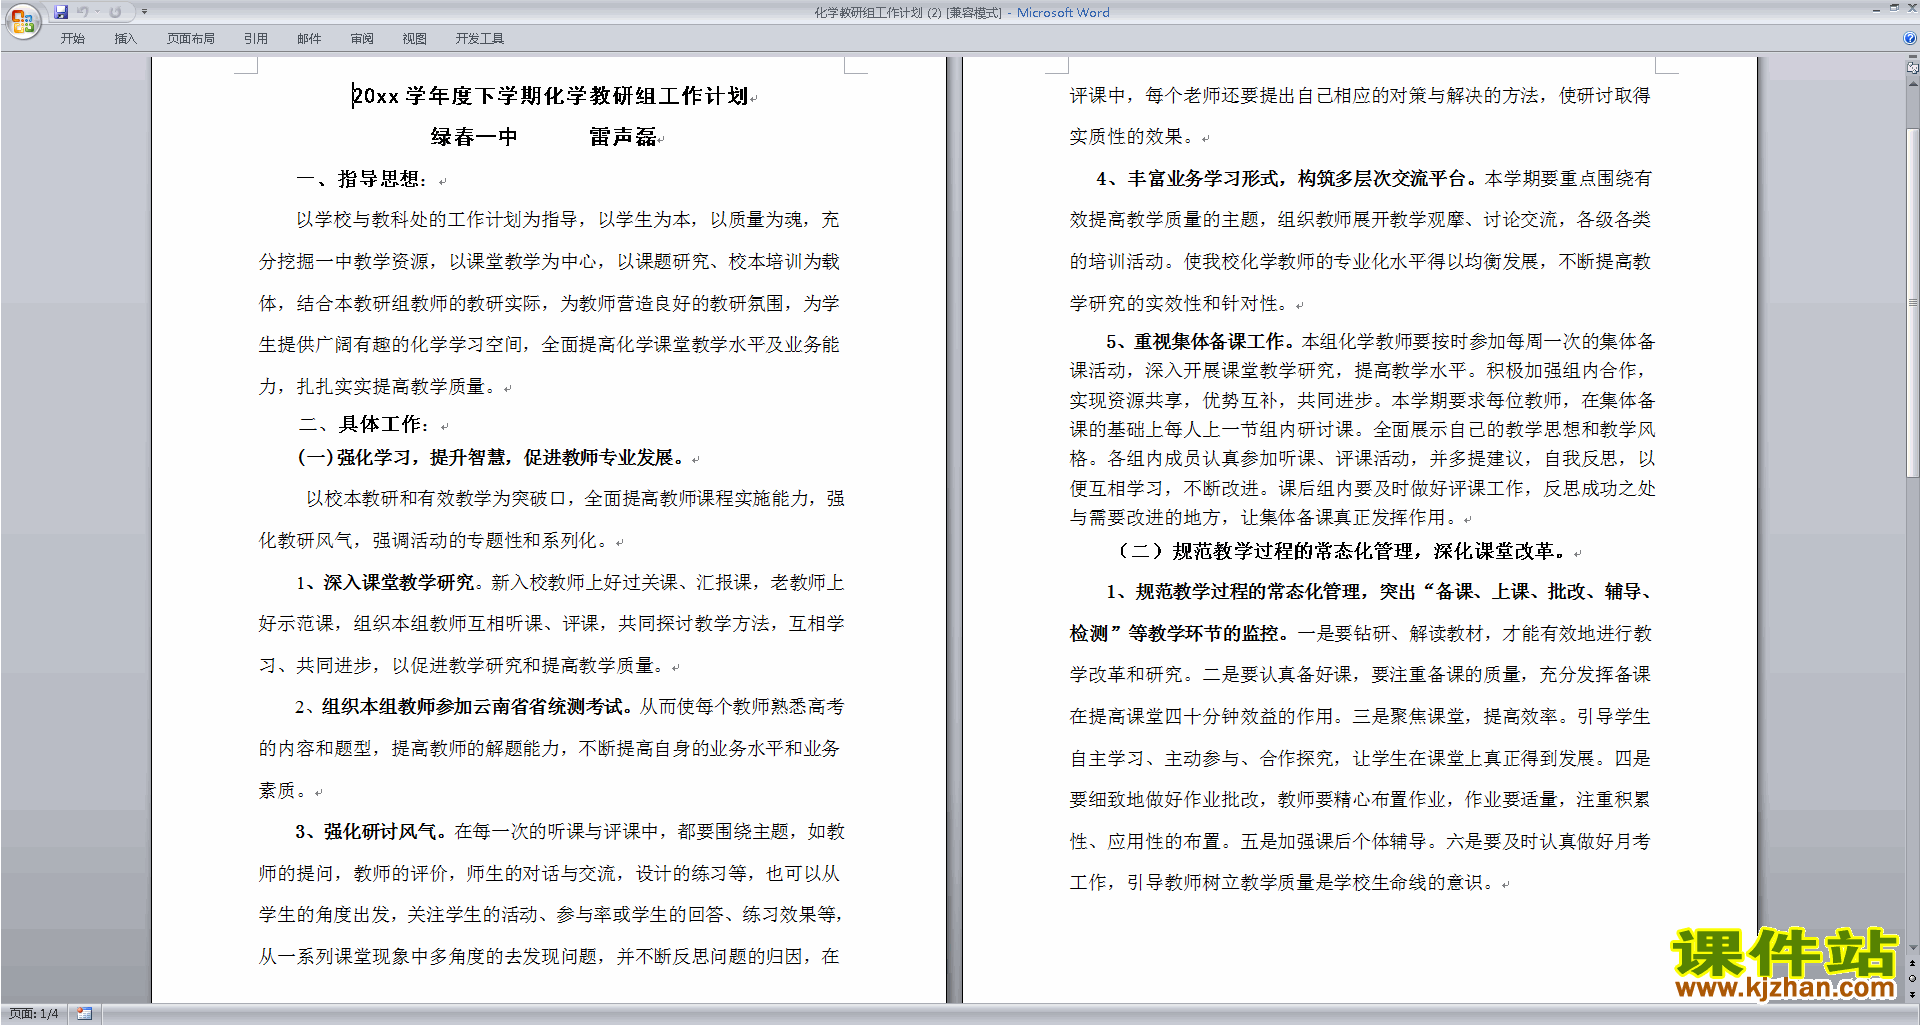Click the macro recording icon in status bar
Viewport: 1920px width, 1025px height.
tap(84, 1014)
